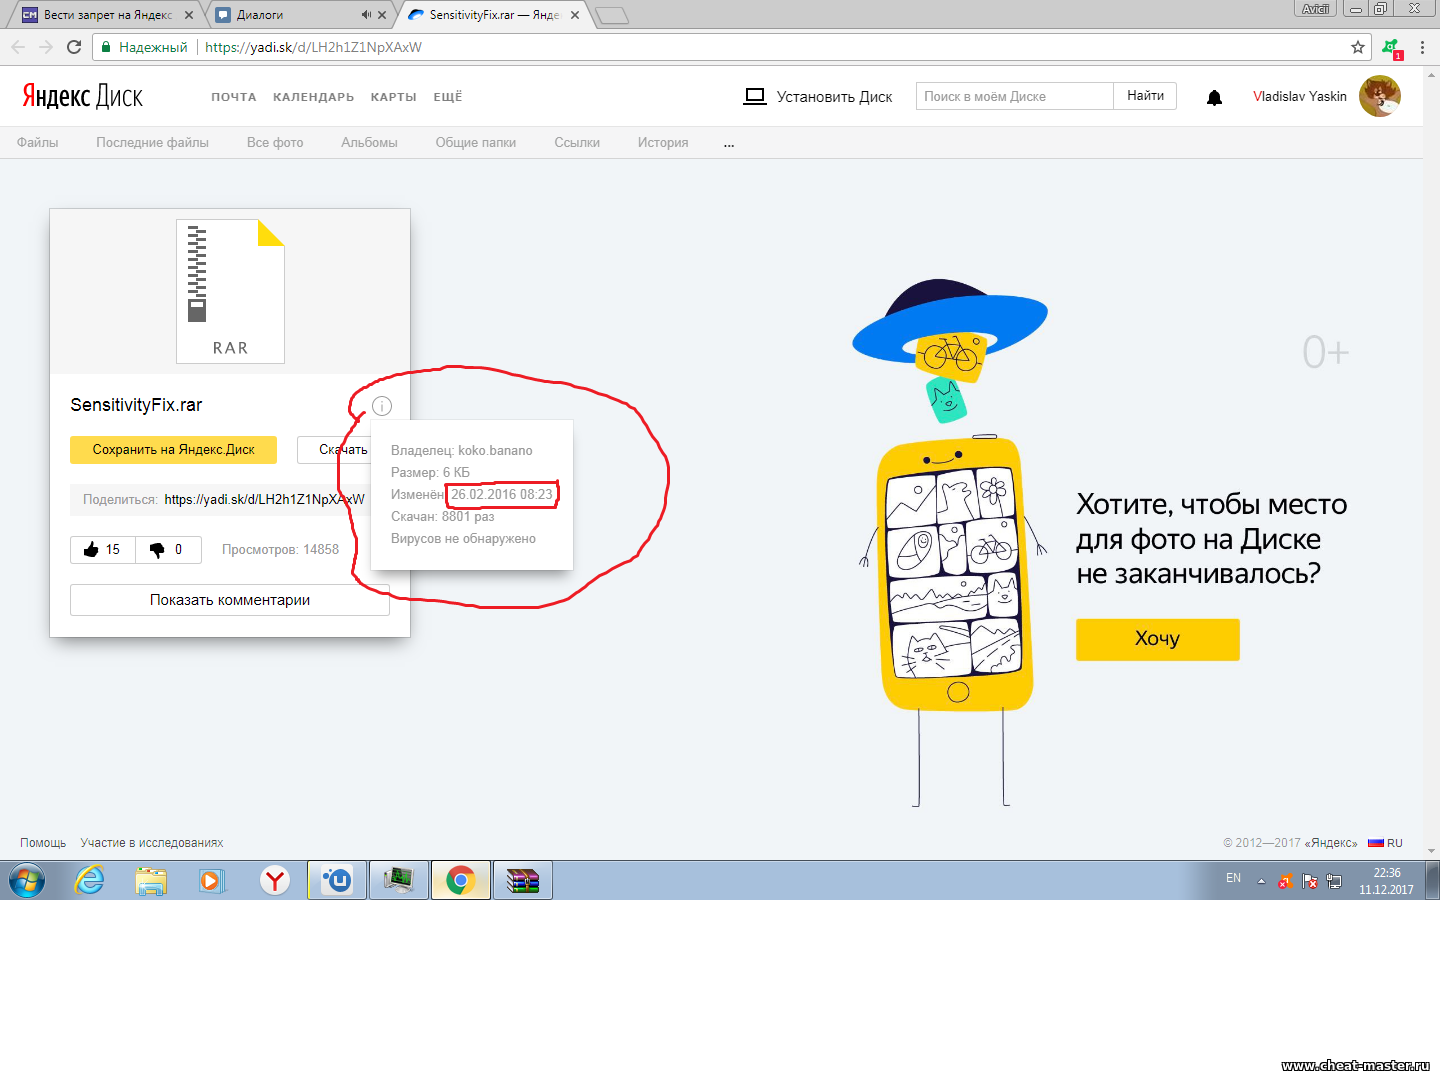Screen dimensions: 1440x1081
Task: Click Показать комментарии button
Action: (229, 600)
